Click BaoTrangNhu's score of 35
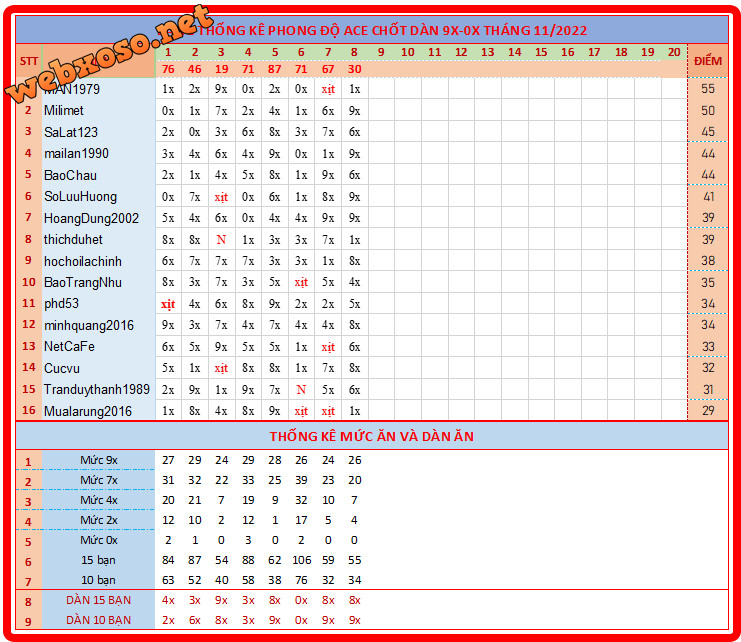Viewport: 741px width, 642px height. click(707, 282)
